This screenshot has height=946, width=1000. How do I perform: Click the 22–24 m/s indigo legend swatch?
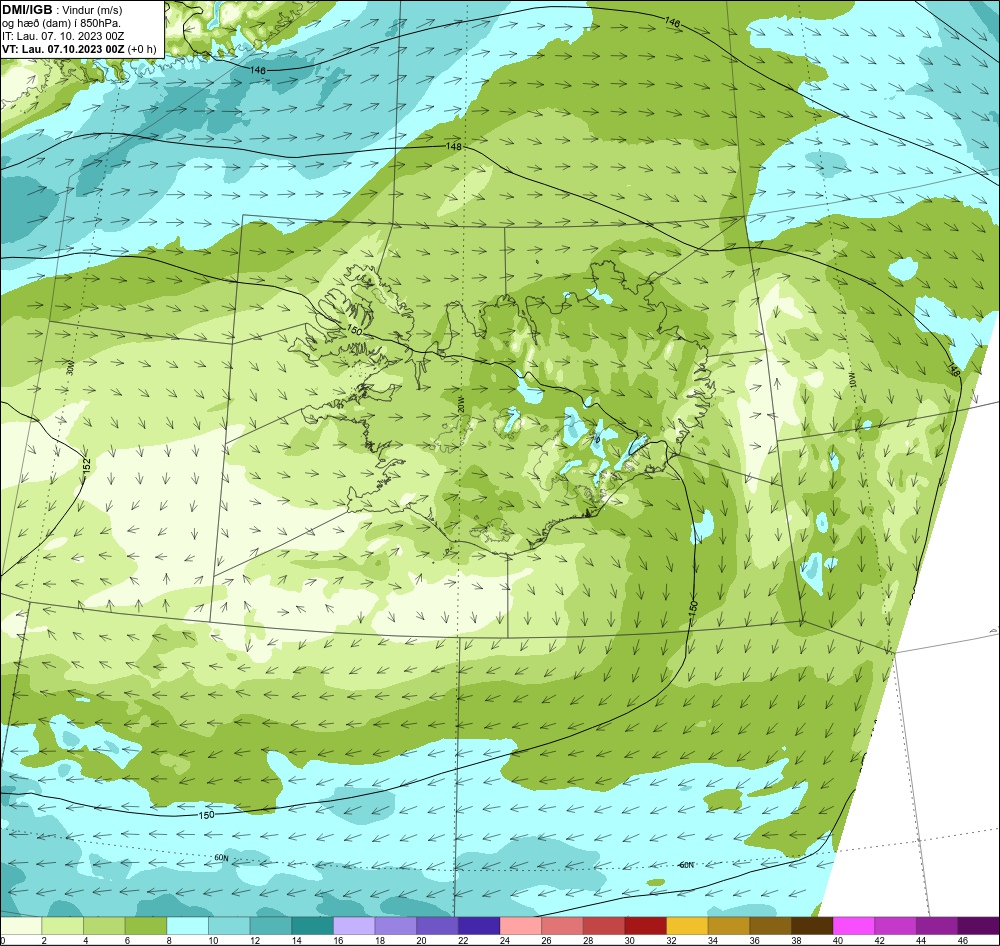pos(480,925)
